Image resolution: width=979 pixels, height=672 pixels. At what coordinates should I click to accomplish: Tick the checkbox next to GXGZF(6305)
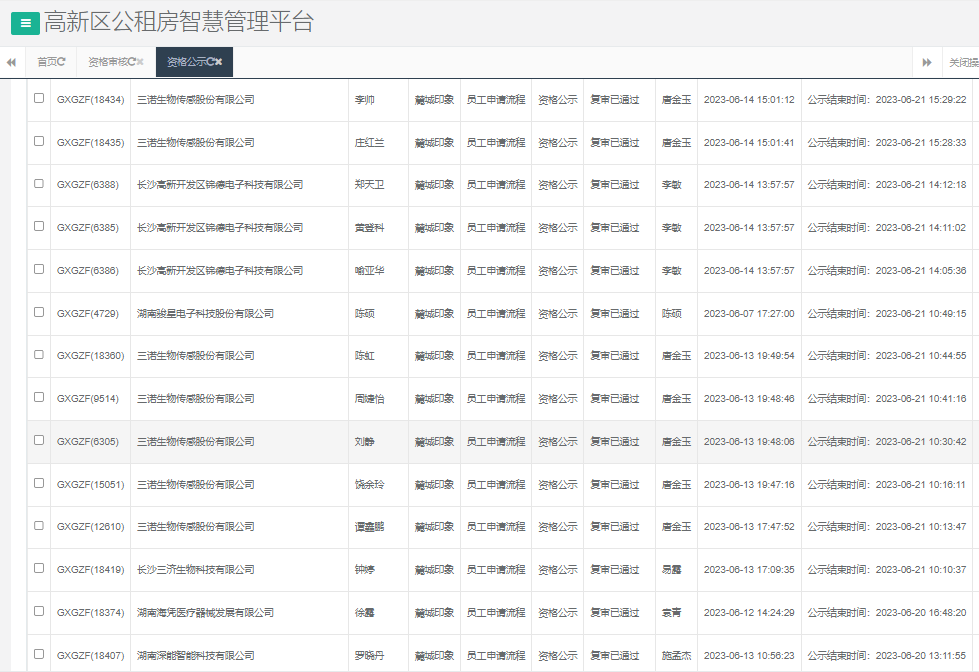pyautogui.click(x=39, y=440)
